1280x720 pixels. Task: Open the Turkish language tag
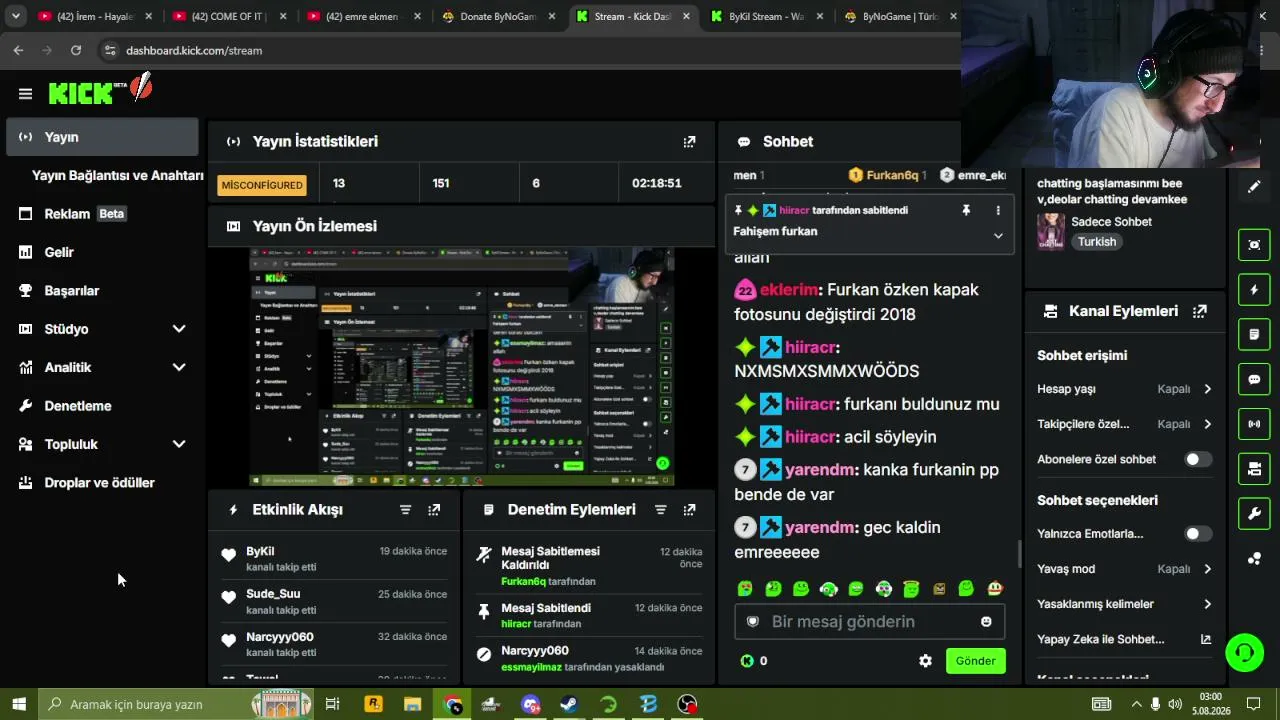coord(1096,242)
